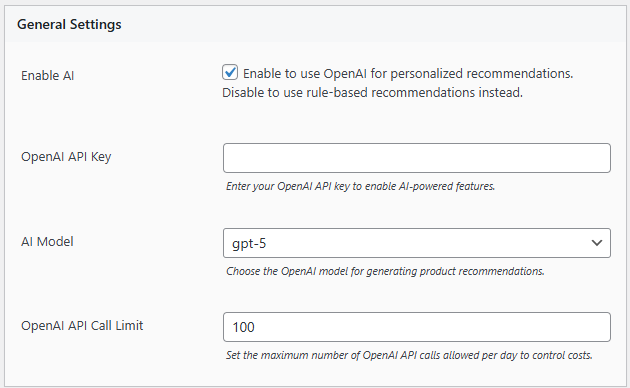Focus the OpenAI API Key input field

coord(417,158)
